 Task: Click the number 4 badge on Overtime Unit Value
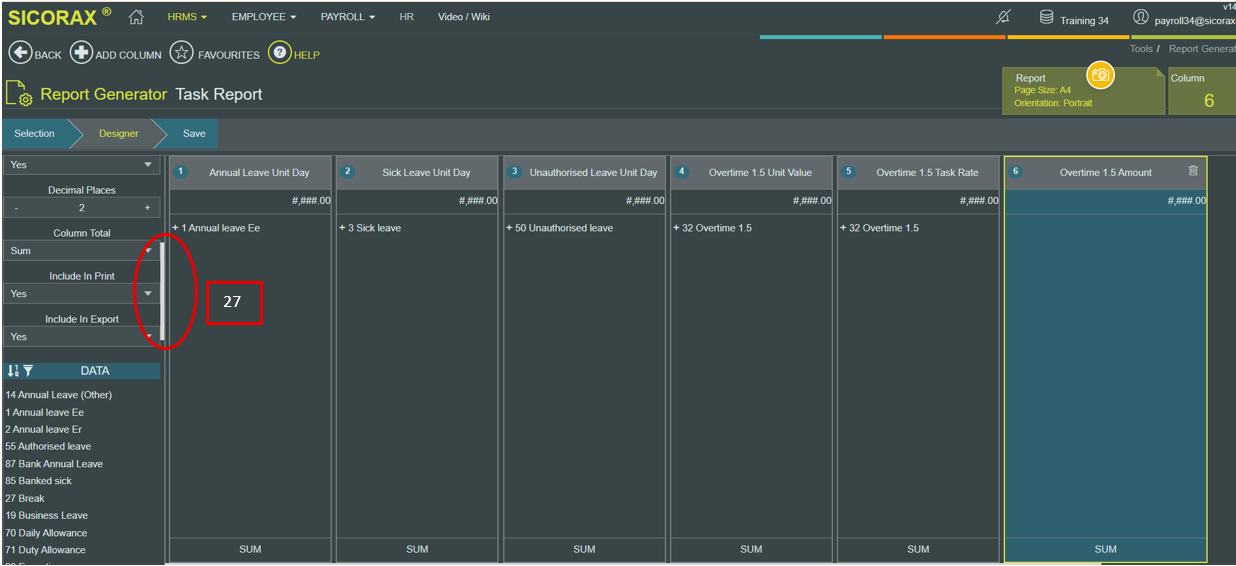[x=682, y=172]
